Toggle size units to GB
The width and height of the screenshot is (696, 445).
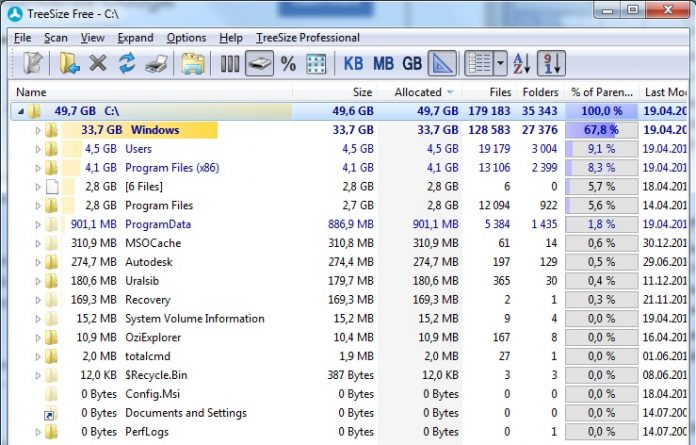pyautogui.click(x=412, y=64)
